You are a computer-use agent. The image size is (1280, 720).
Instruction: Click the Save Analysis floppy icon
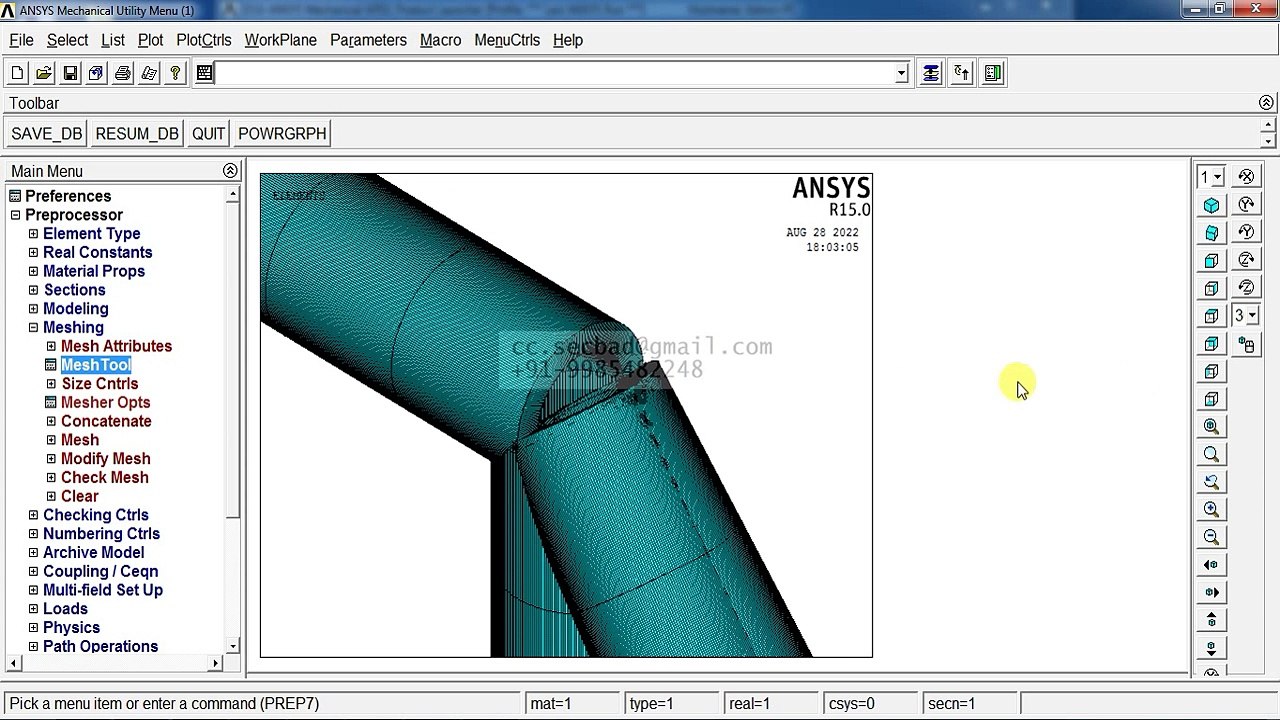coord(70,73)
